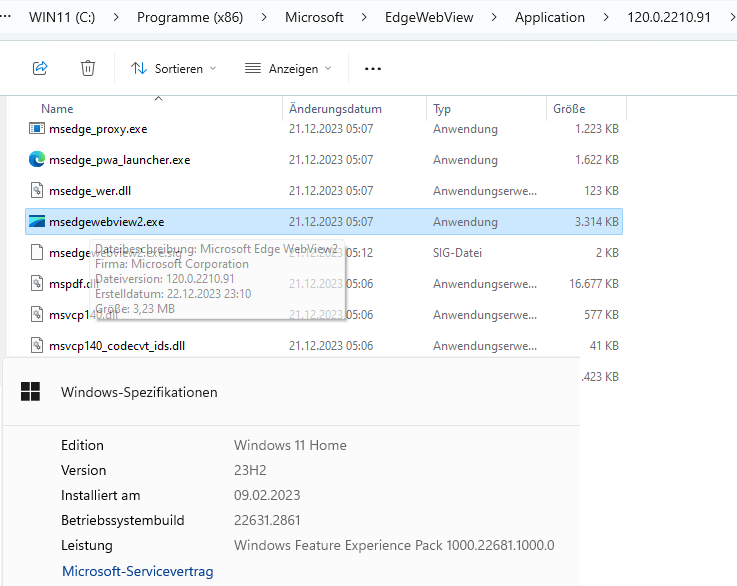Expand the chevron after EdgeWebView breadcrumb
The width and height of the screenshot is (737, 586).
coord(494,17)
